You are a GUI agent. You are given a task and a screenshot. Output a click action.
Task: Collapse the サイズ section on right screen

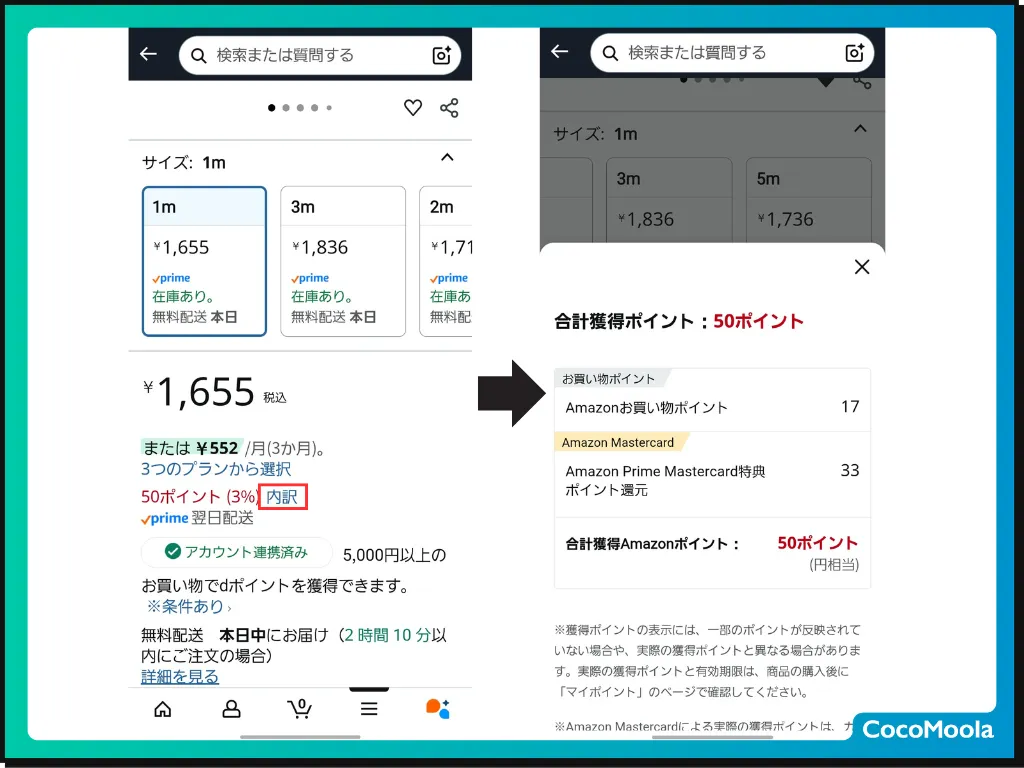point(861,129)
